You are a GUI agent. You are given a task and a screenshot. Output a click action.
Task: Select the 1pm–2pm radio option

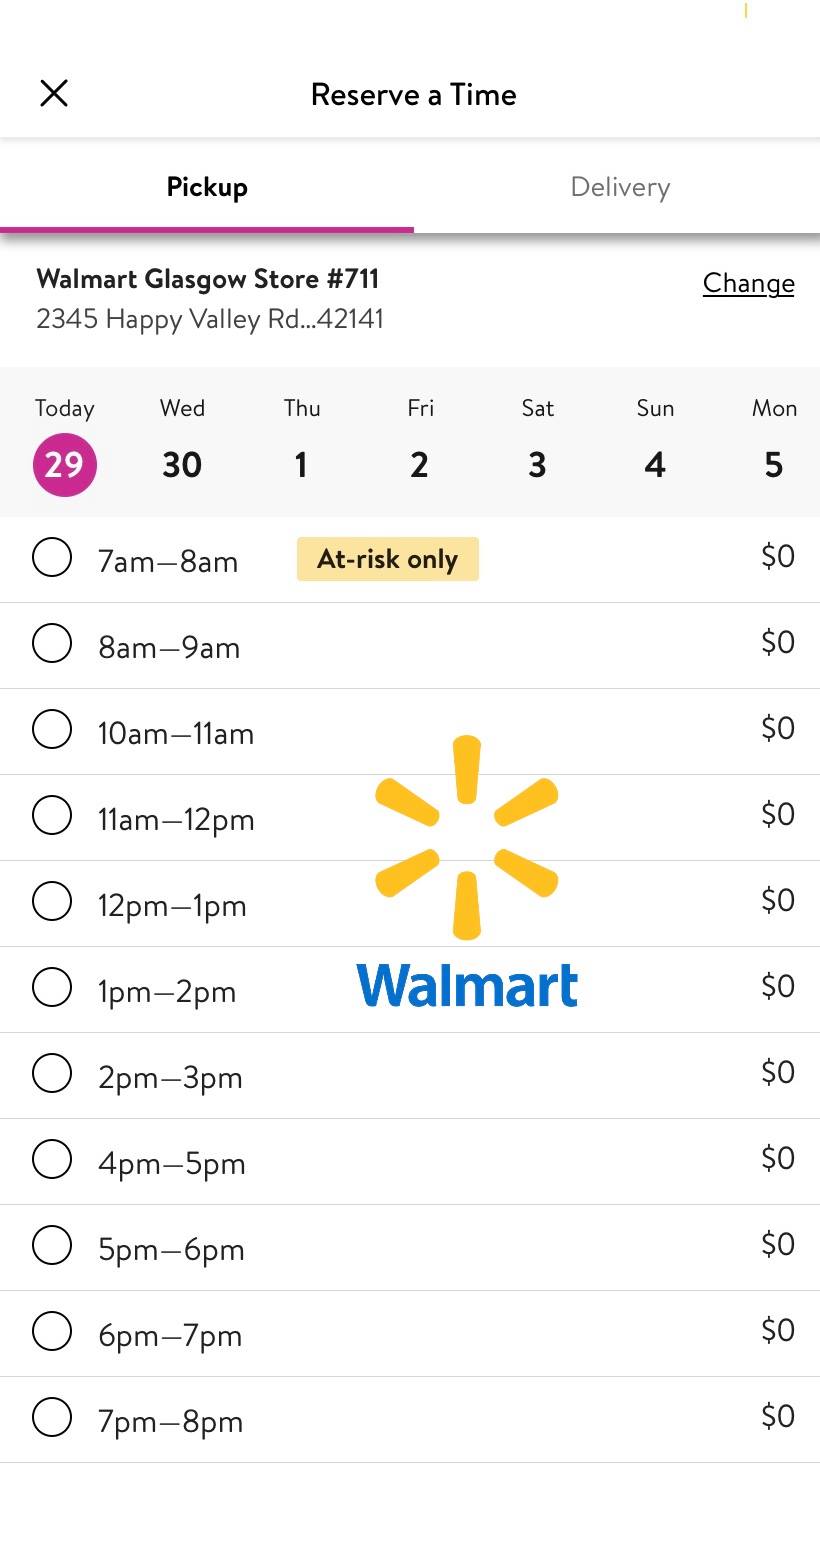coord(52,987)
